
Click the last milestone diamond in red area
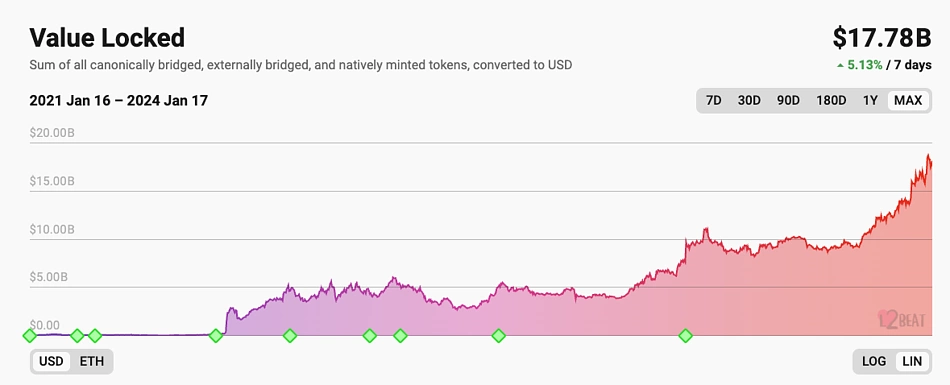pos(685,335)
